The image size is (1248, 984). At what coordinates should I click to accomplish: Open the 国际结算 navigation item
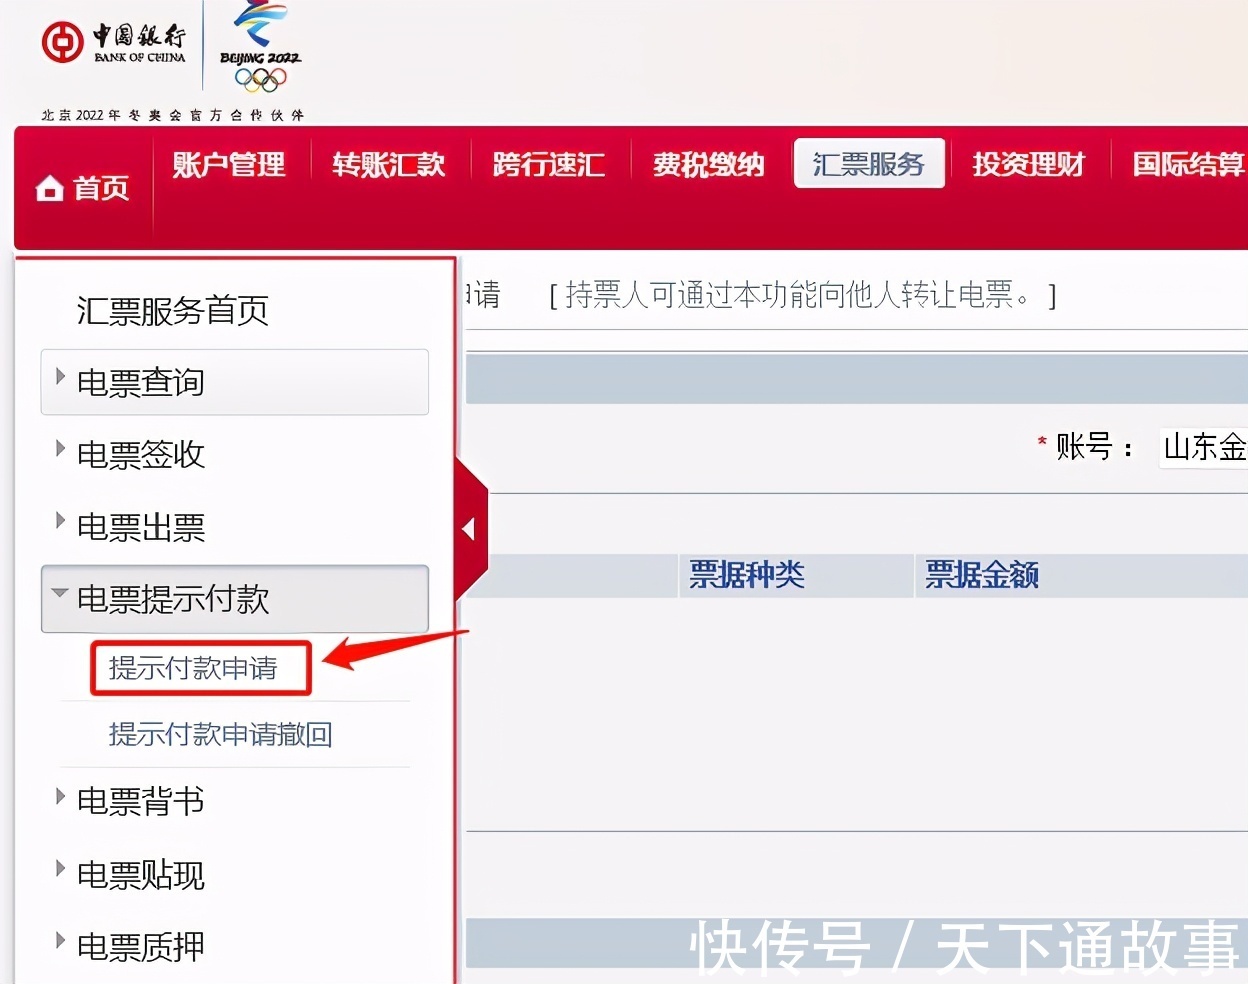click(1189, 164)
